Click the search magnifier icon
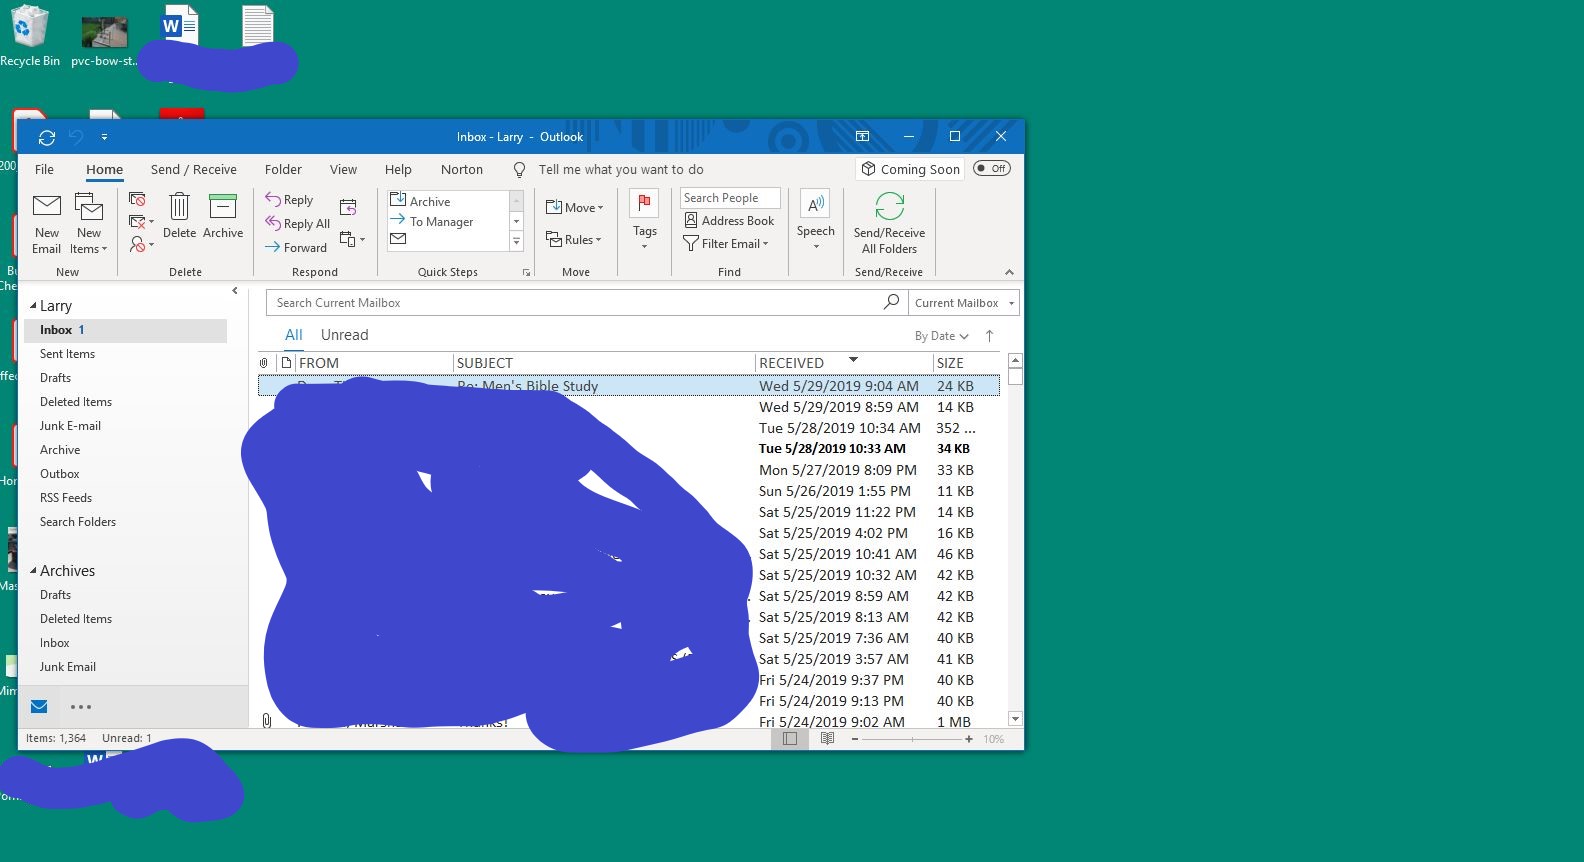 coord(891,302)
